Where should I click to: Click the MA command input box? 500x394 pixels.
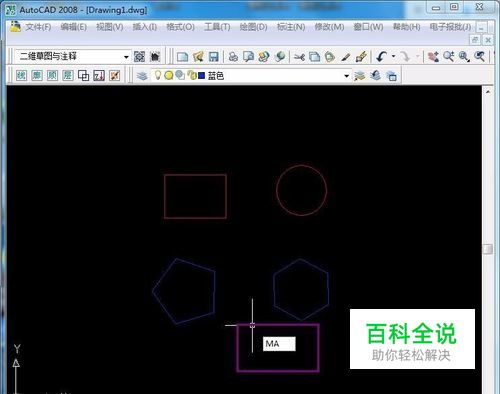279,344
